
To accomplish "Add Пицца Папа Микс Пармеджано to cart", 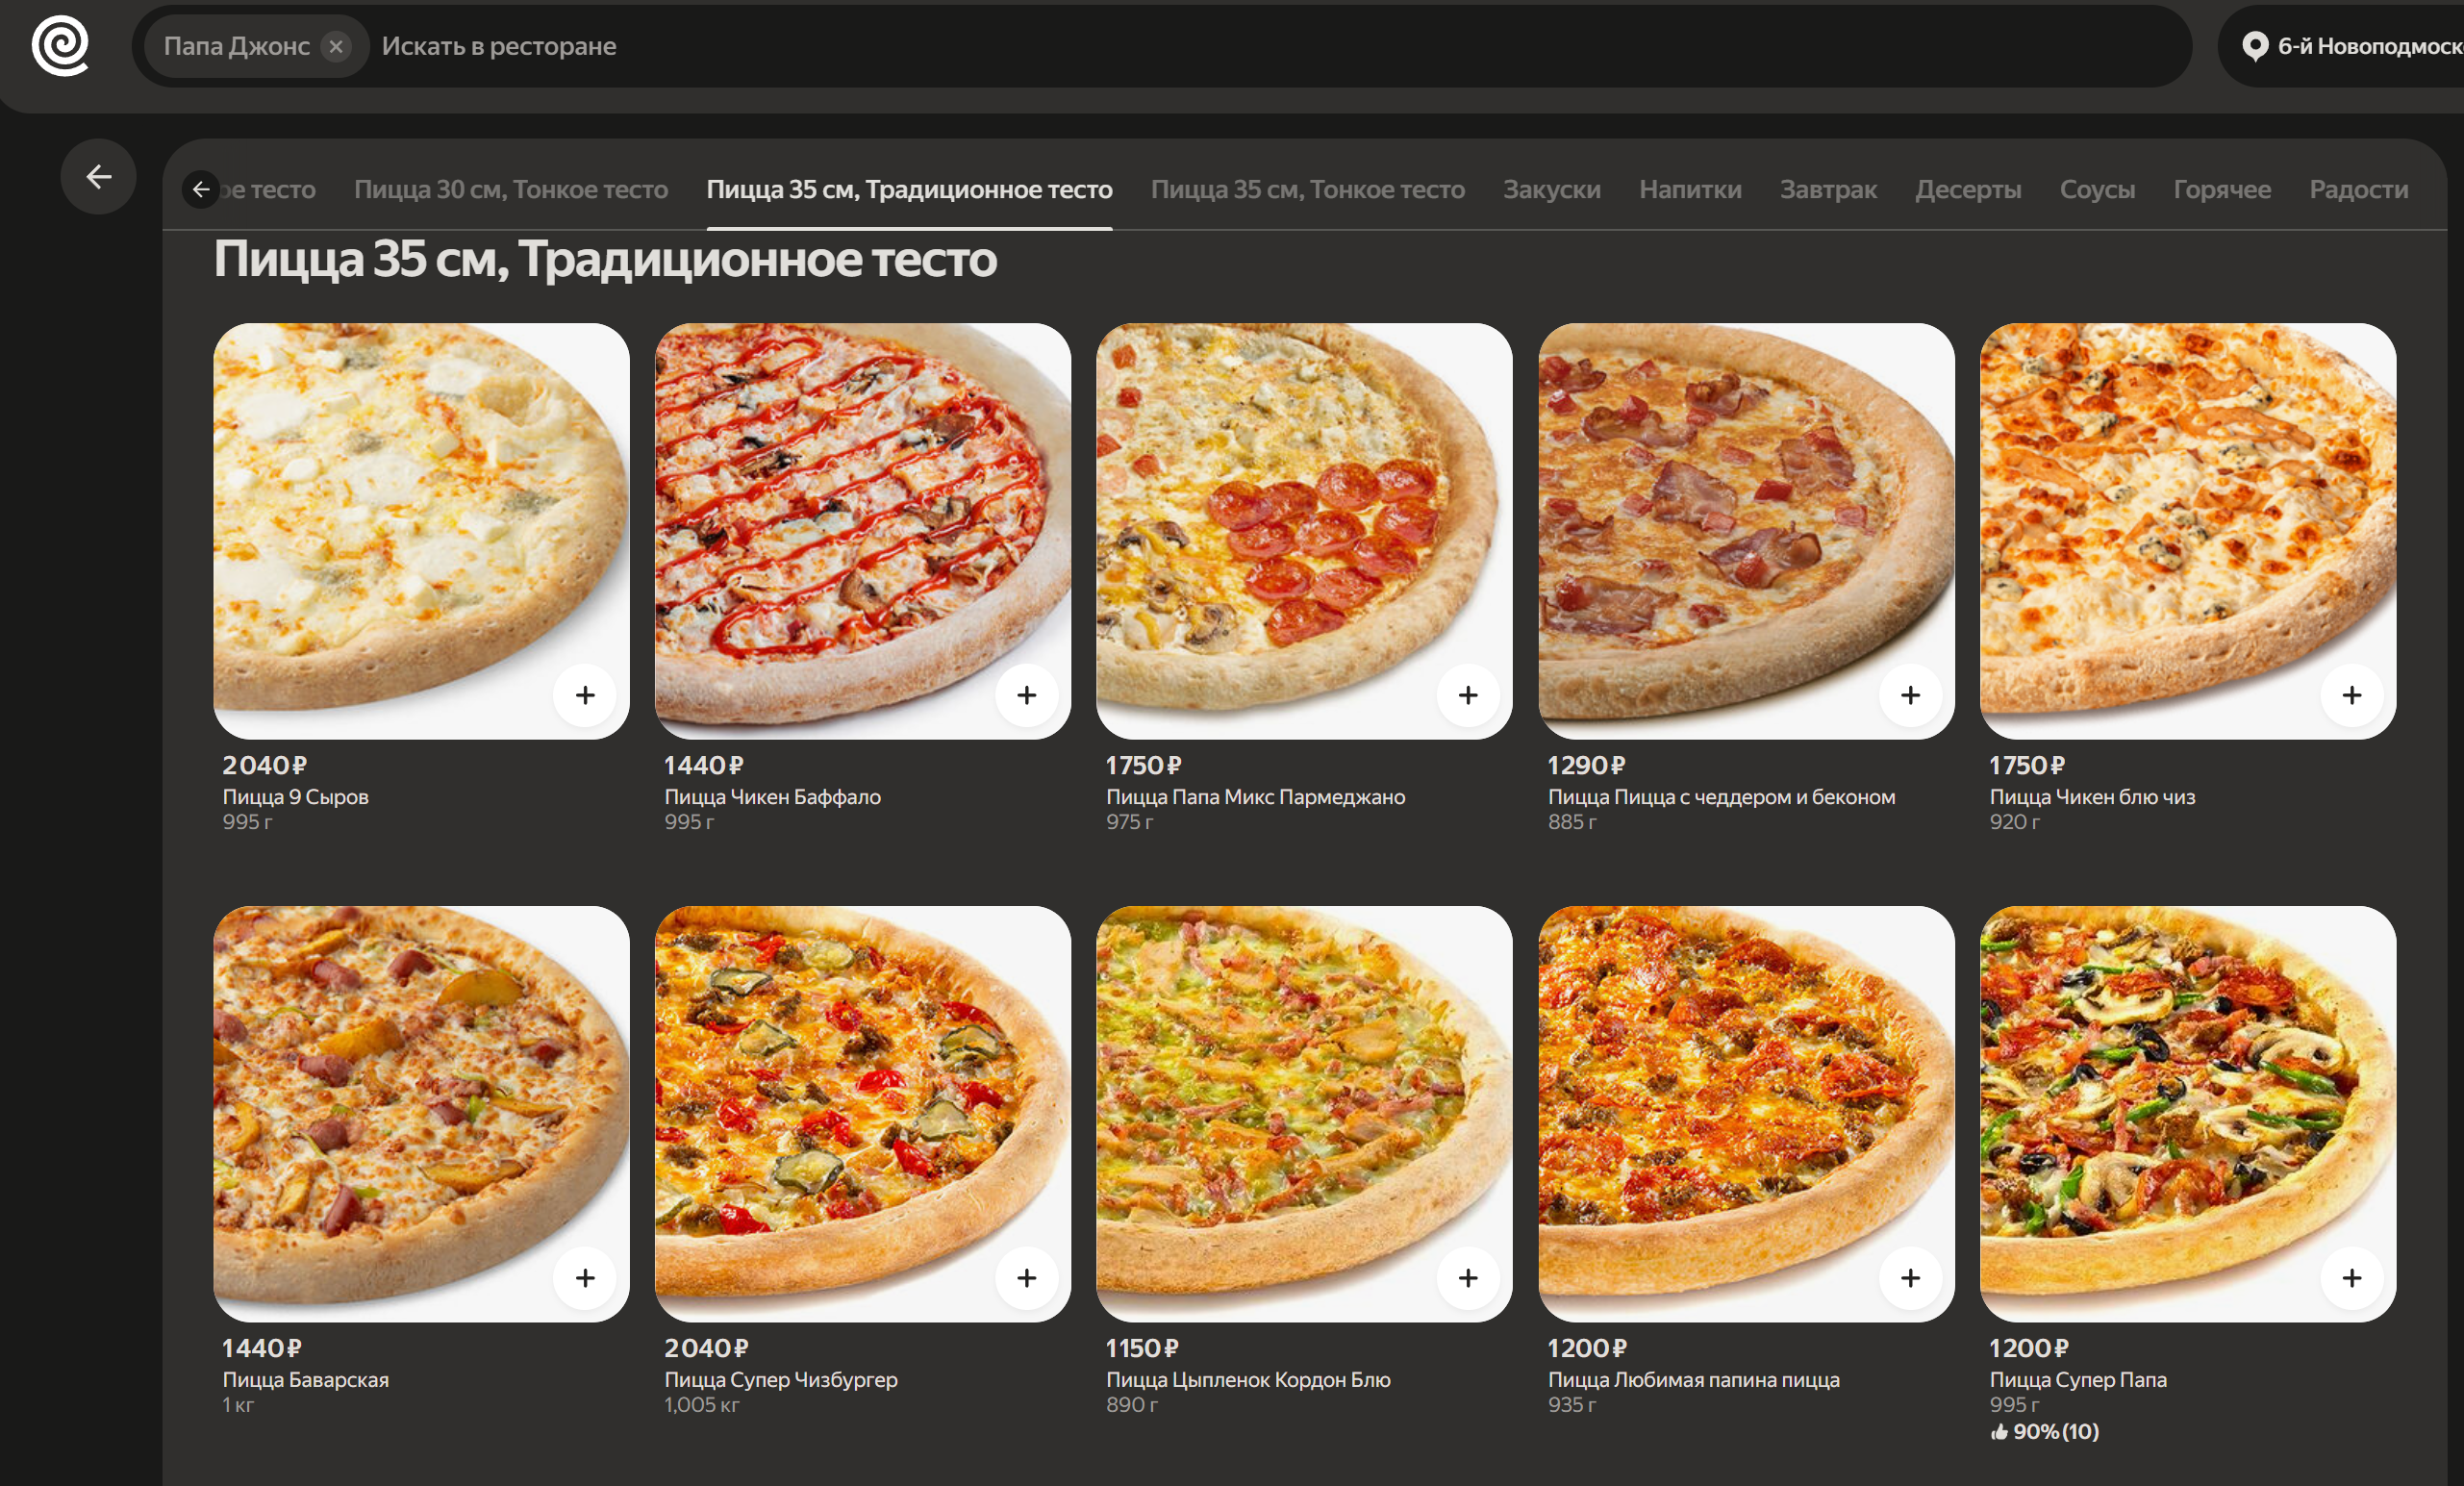I will pos(1467,694).
